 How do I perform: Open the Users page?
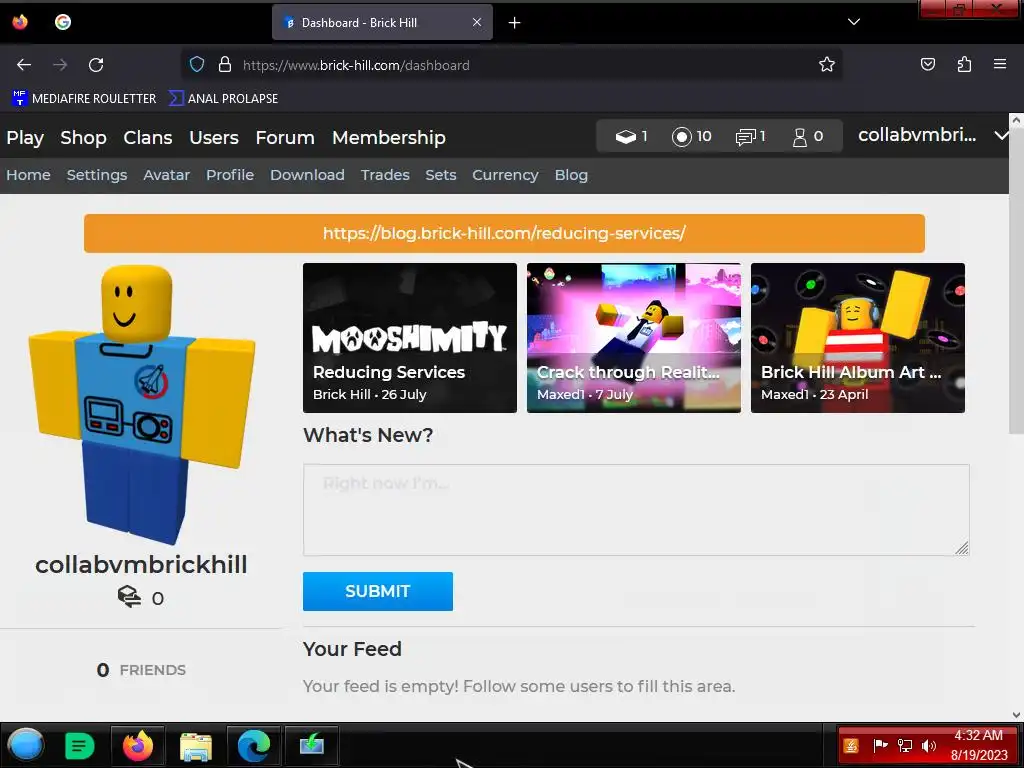pyautogui.click(x=214, y=138)
